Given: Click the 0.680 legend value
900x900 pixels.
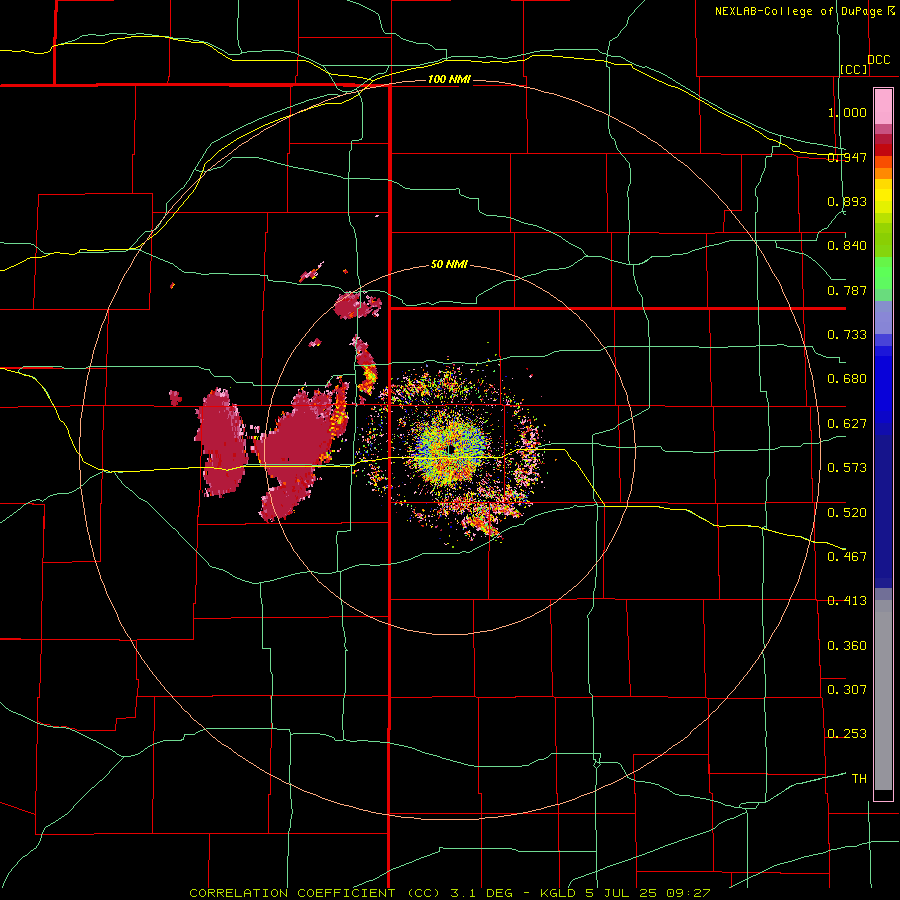Looking at the screenshot, I should tap(847, 379).
